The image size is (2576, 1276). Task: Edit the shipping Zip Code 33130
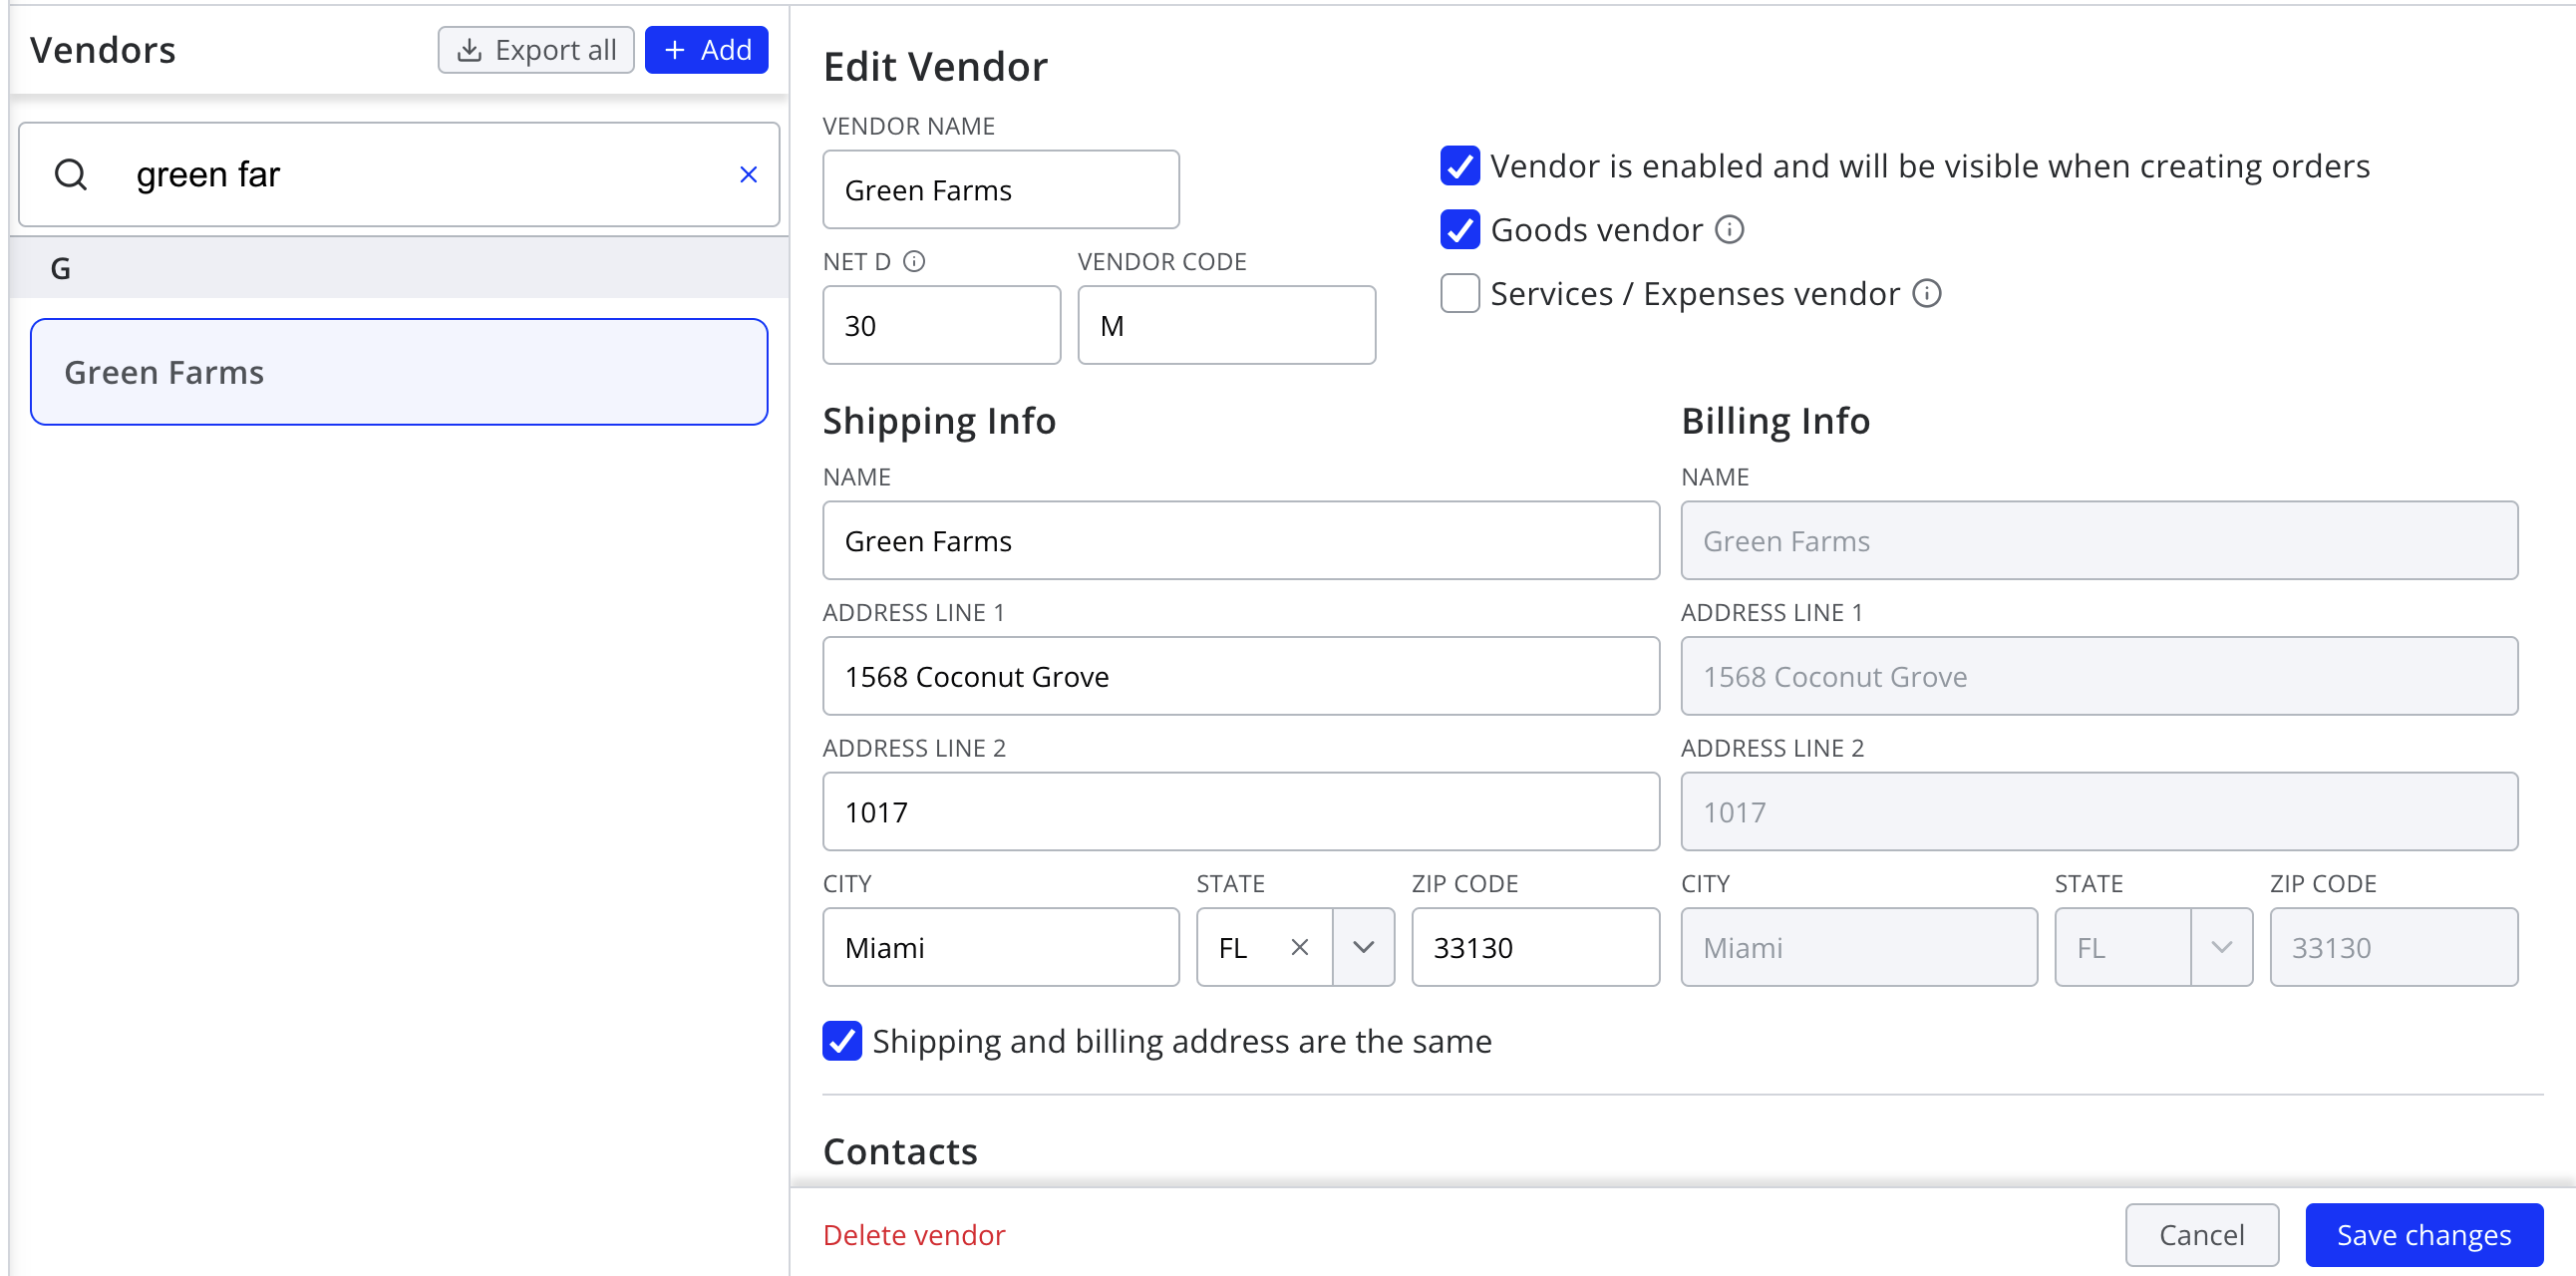[x=1536, y=947]
